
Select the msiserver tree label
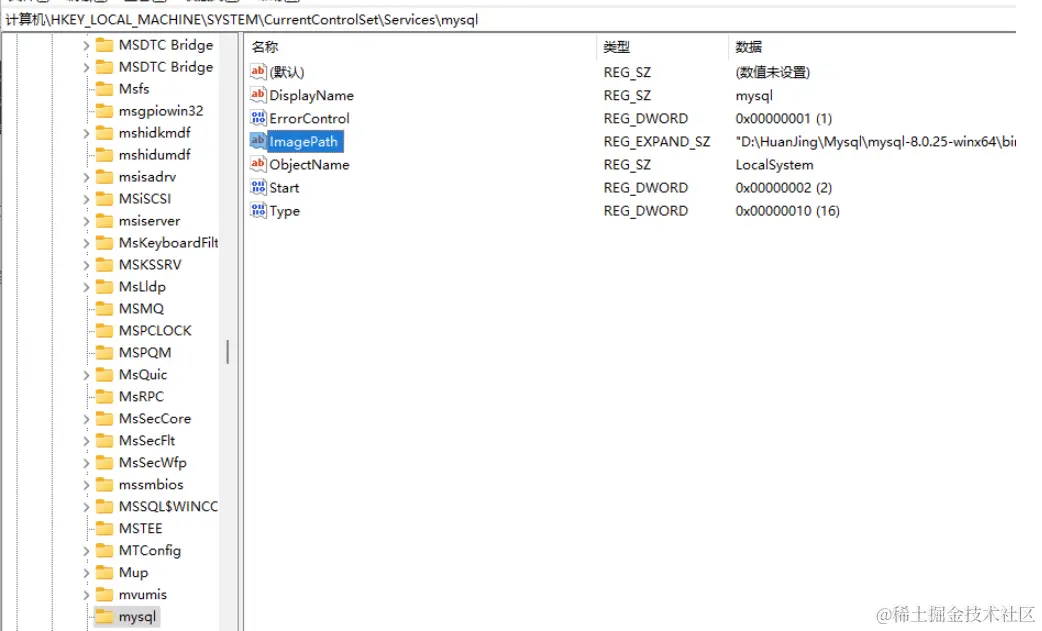[x=150, y=221]
